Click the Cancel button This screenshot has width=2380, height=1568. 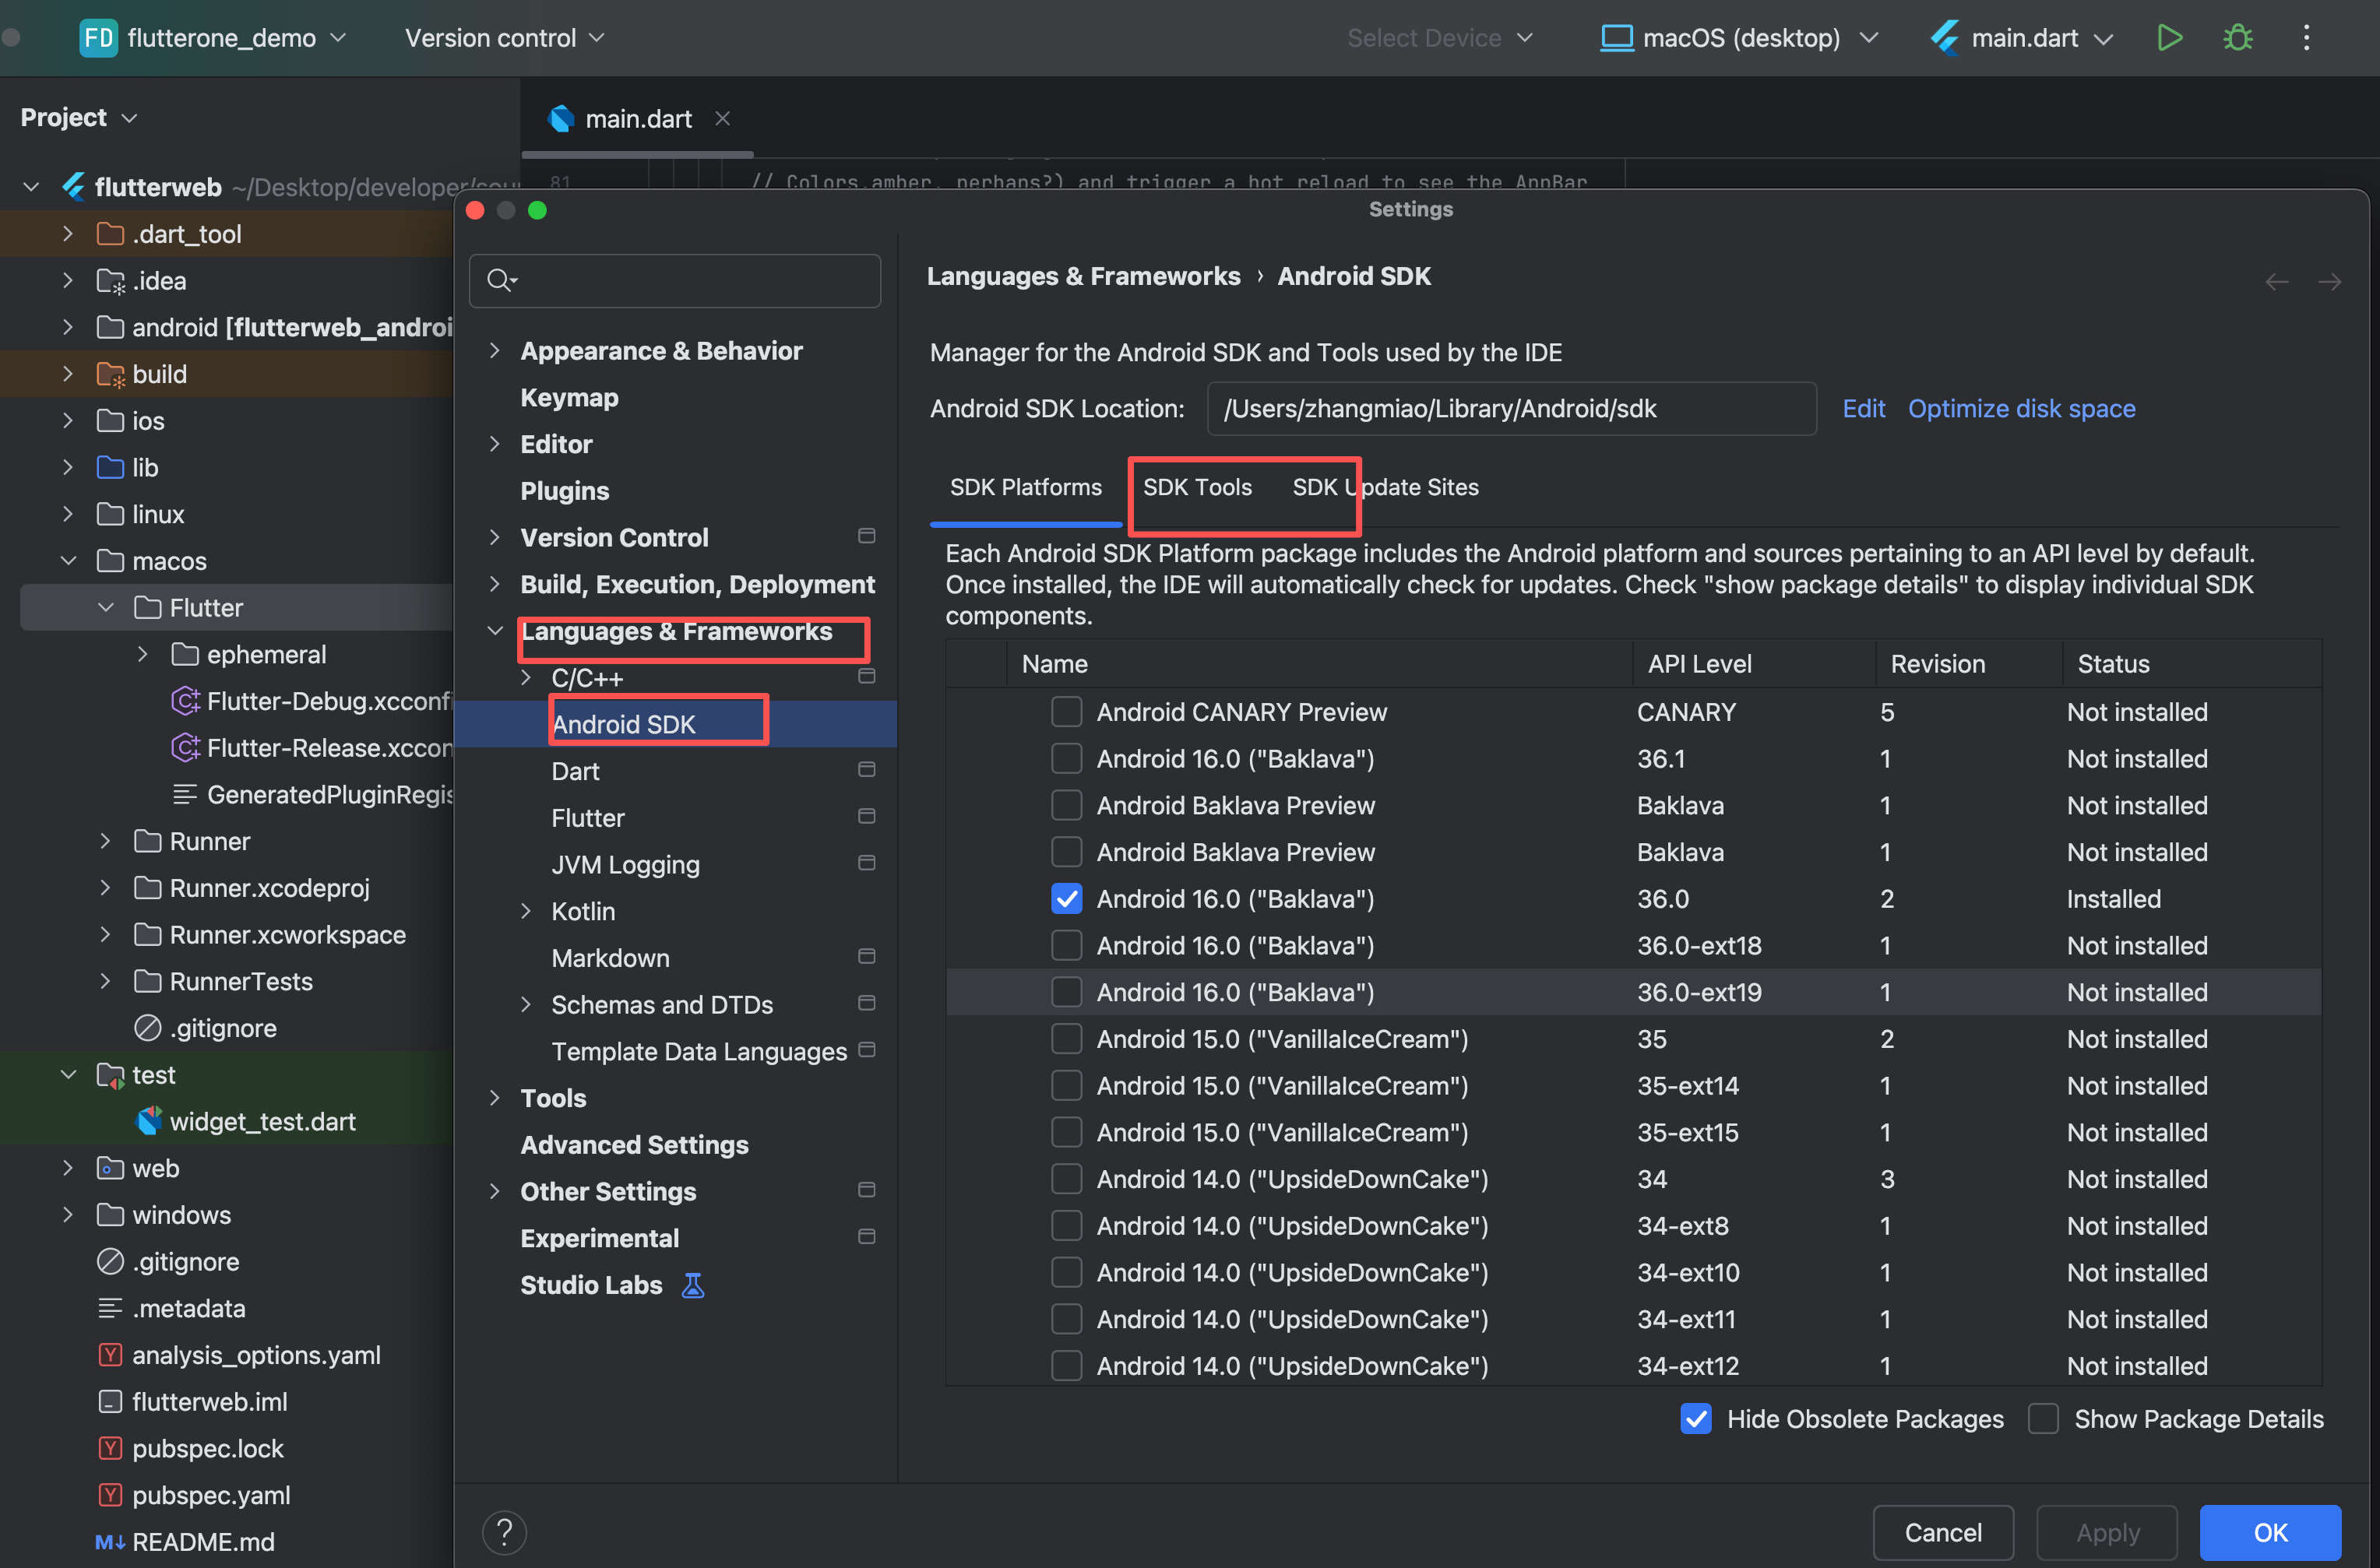pos(1943,1533)
